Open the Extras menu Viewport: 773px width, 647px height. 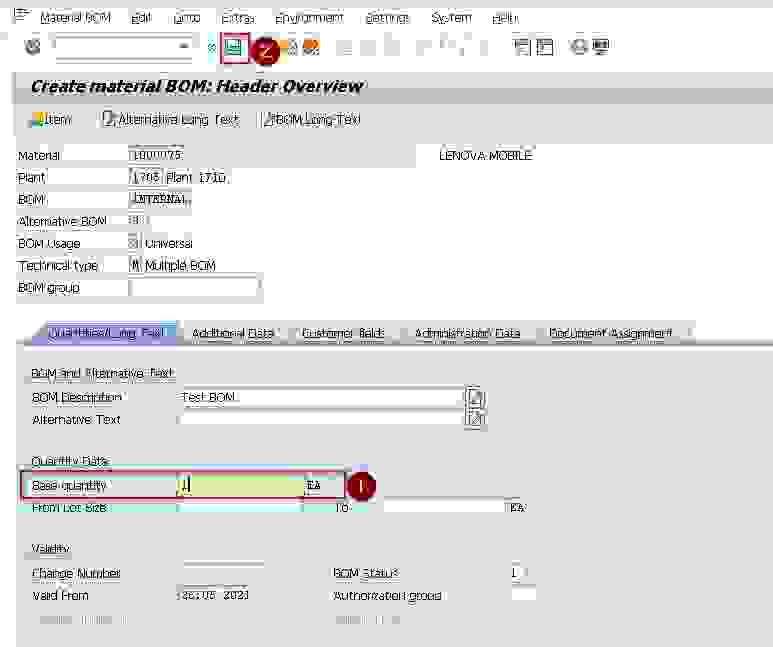pyautogui.click(x=238, y=18)
